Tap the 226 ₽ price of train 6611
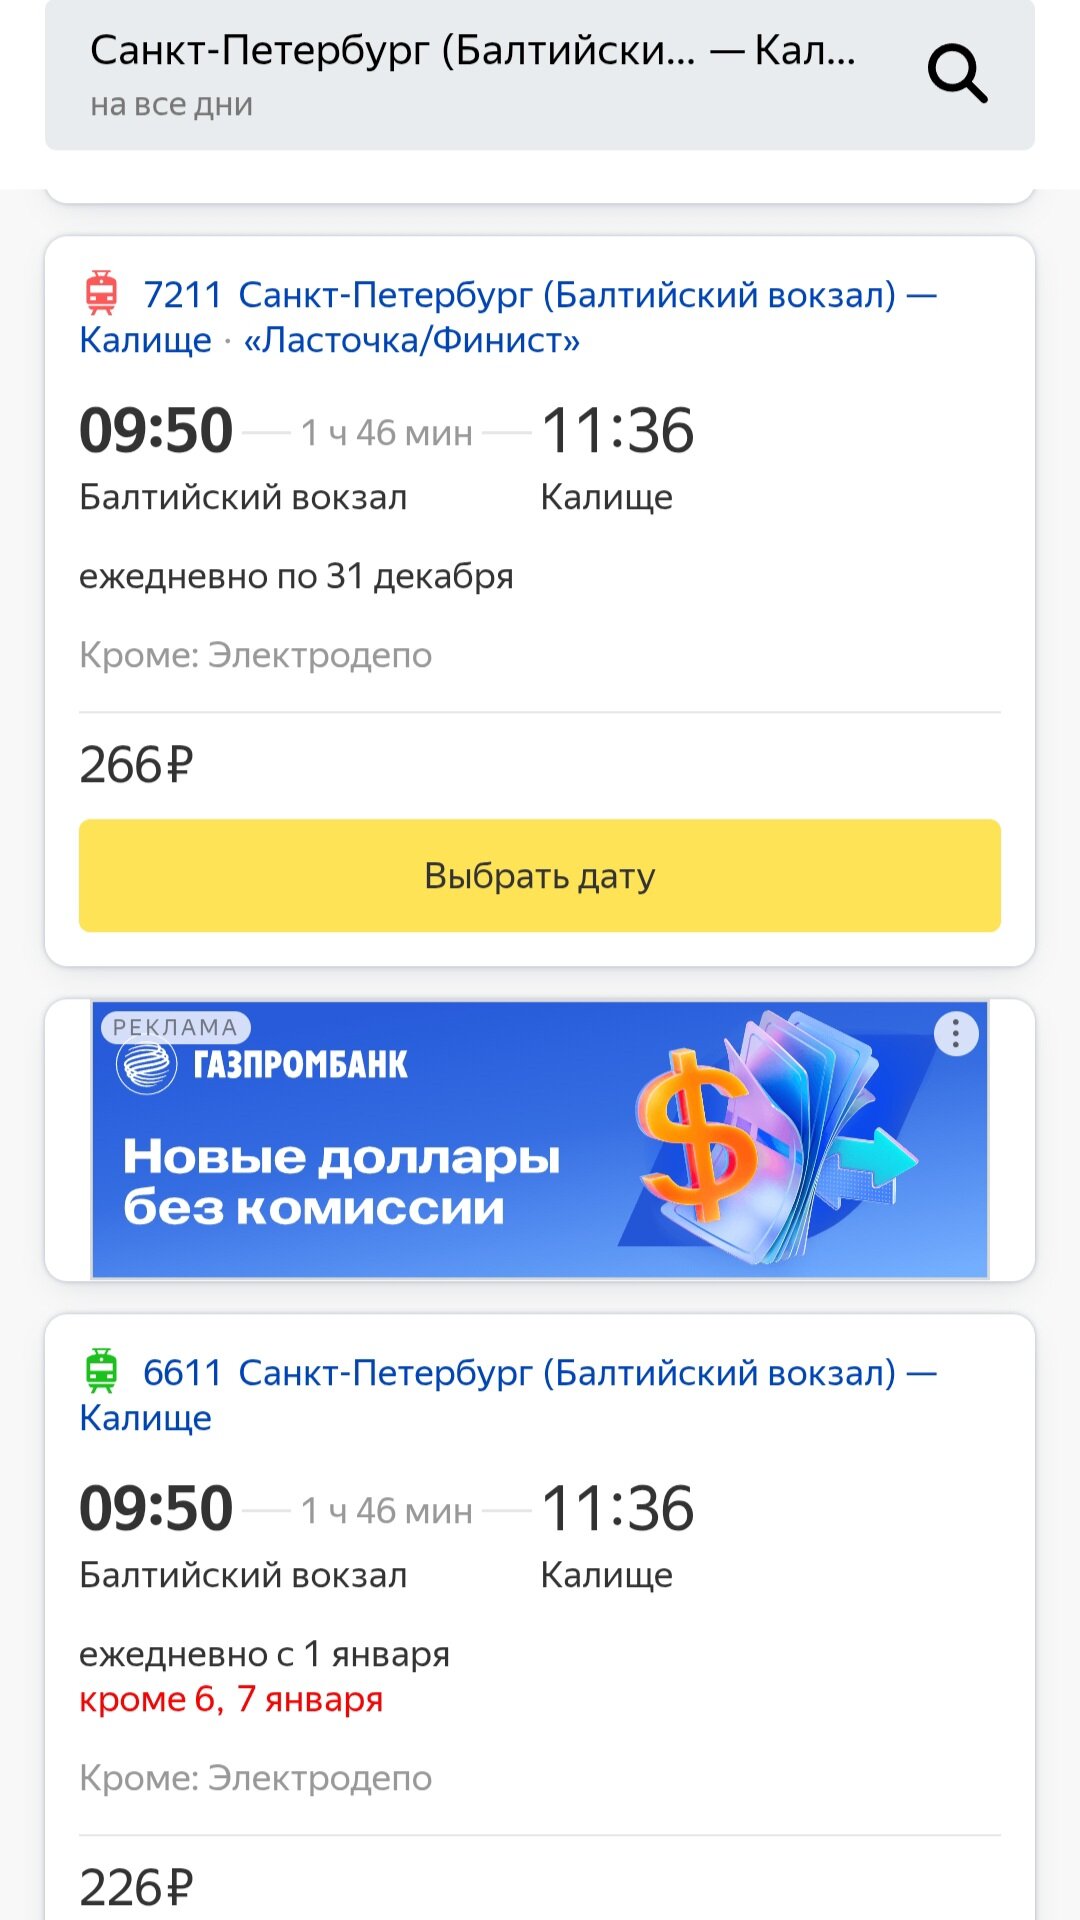 pos(136,1888)
